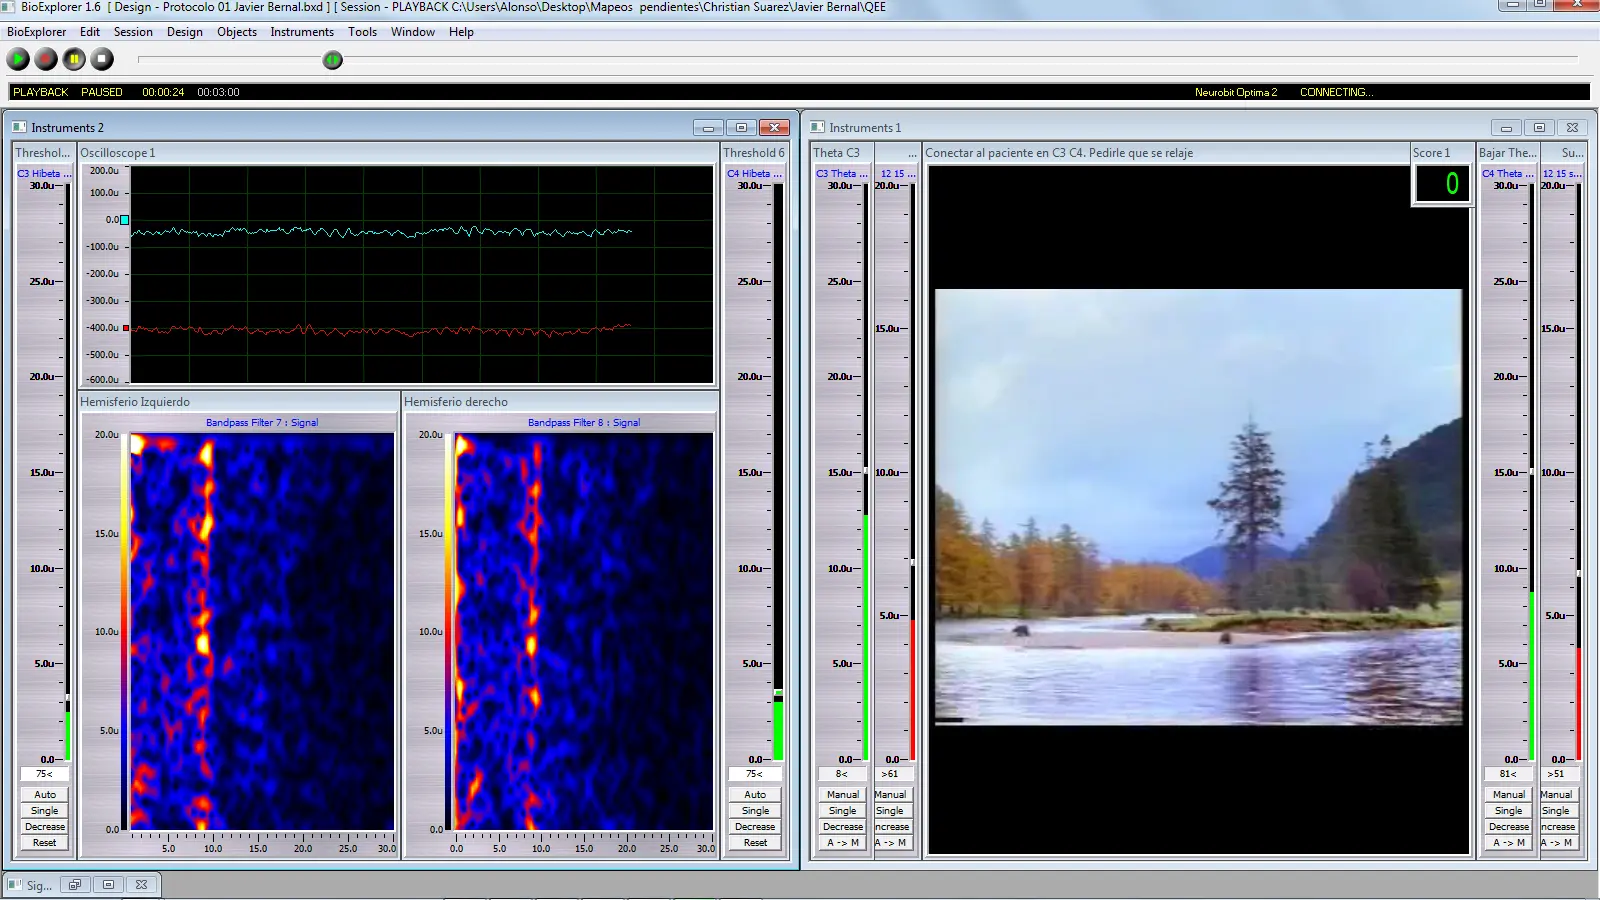Click the landscape video in Instruments 1
1600x900 pixels.
(x=1198, y=507)
